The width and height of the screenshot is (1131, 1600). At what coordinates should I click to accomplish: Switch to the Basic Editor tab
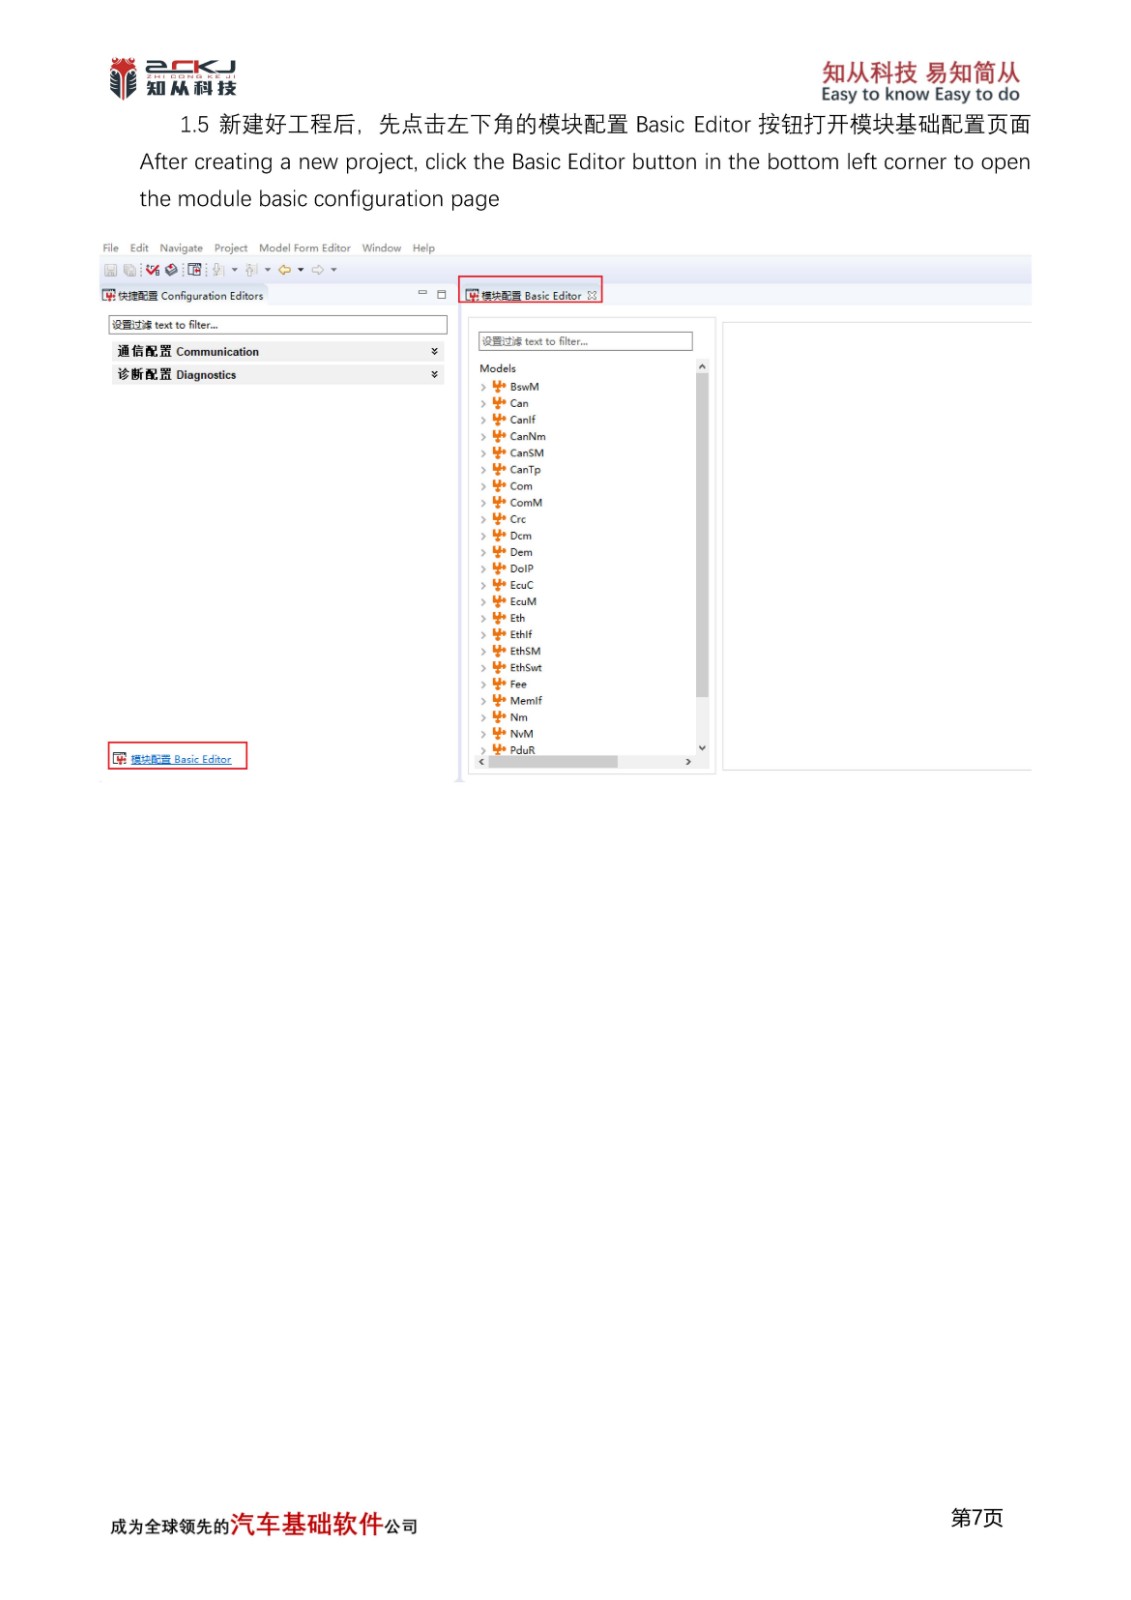[531, 296]
